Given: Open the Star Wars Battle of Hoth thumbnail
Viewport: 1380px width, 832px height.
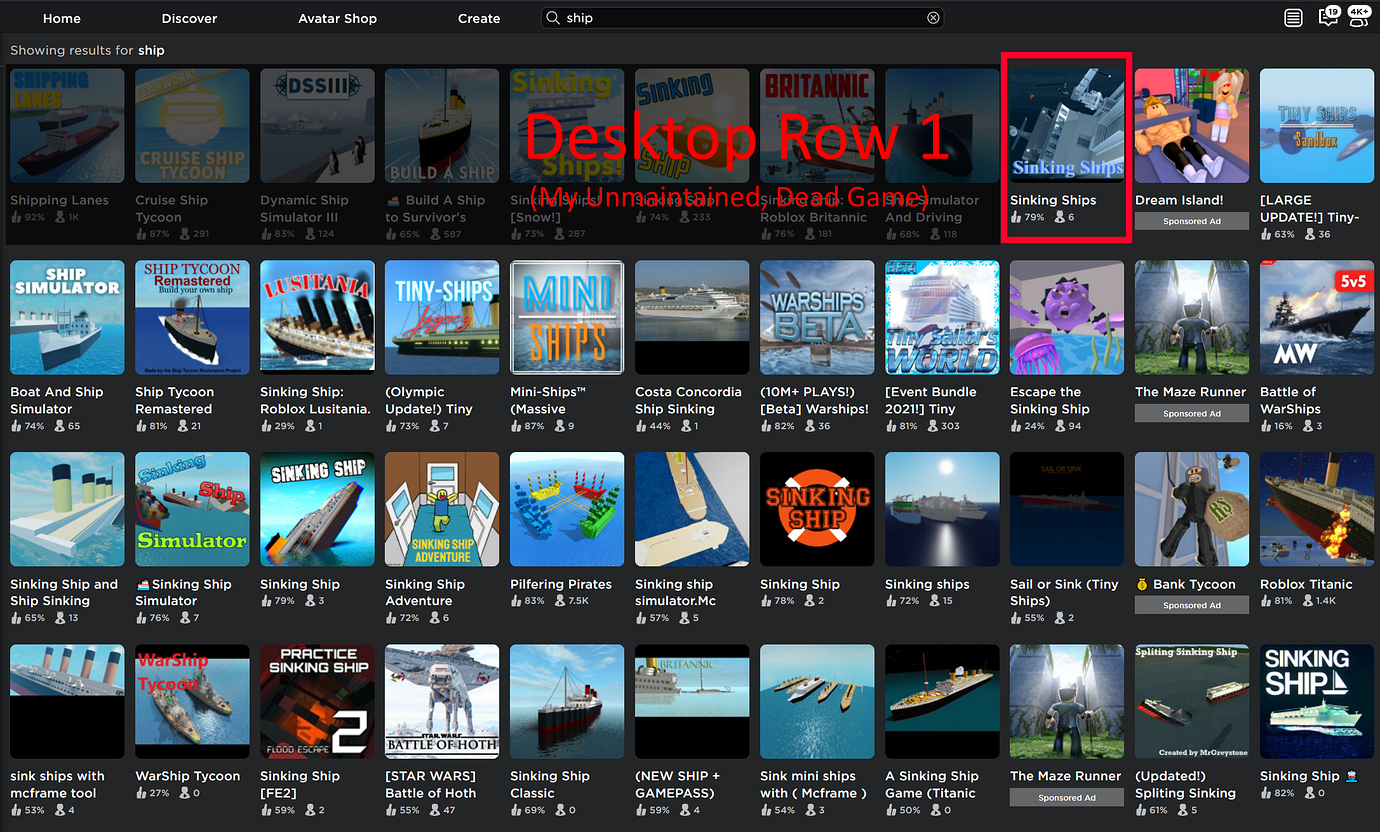Looking at the screenshot, I should pyautogui.click(x=442, y=702).
